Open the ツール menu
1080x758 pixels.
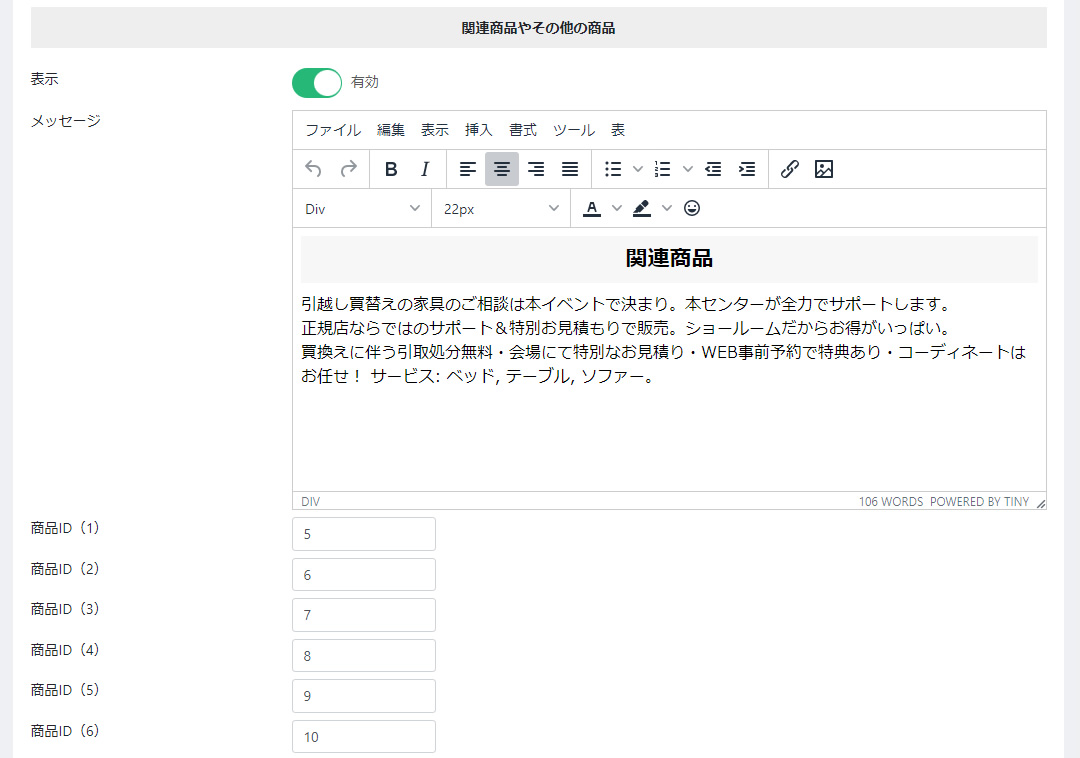[x=574, y=130]
